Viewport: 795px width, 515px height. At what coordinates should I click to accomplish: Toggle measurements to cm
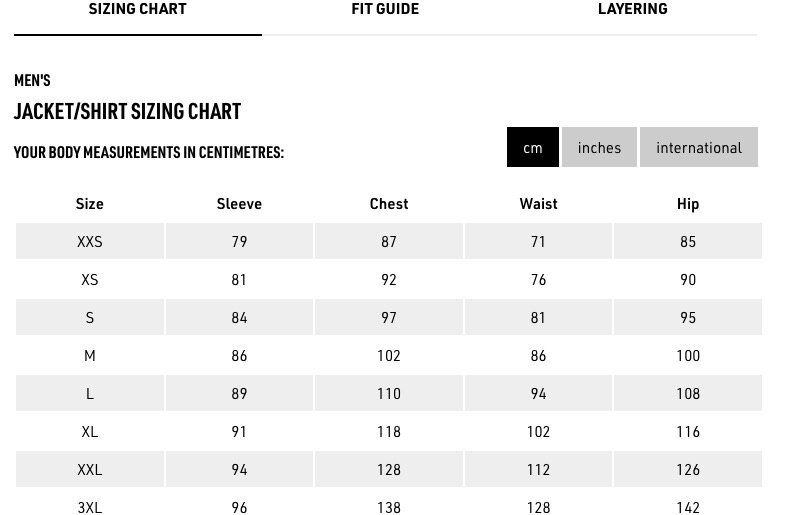pyautogui.click(x=532, y=147)
